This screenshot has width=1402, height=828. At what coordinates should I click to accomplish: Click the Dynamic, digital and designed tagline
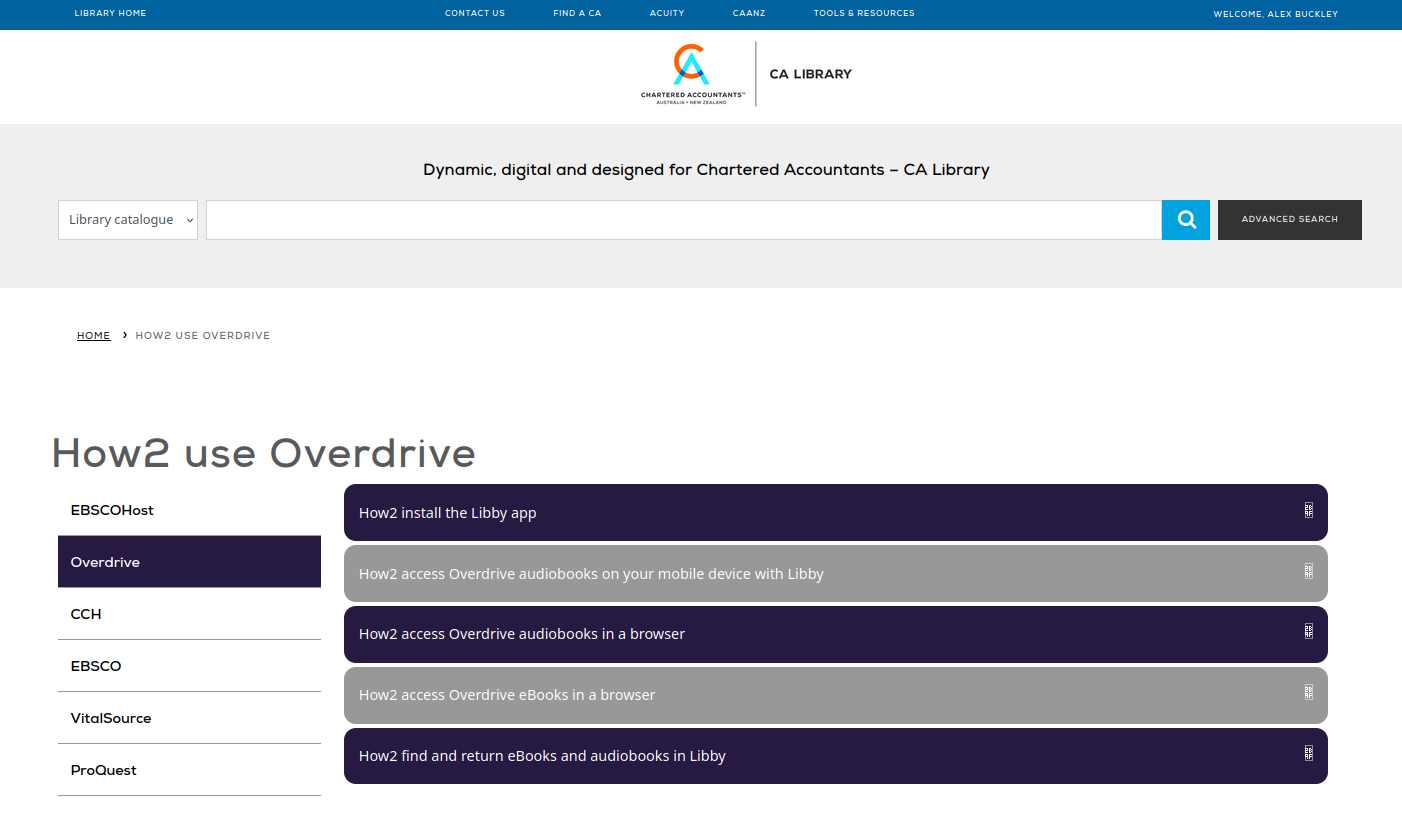tap(706, 170)
